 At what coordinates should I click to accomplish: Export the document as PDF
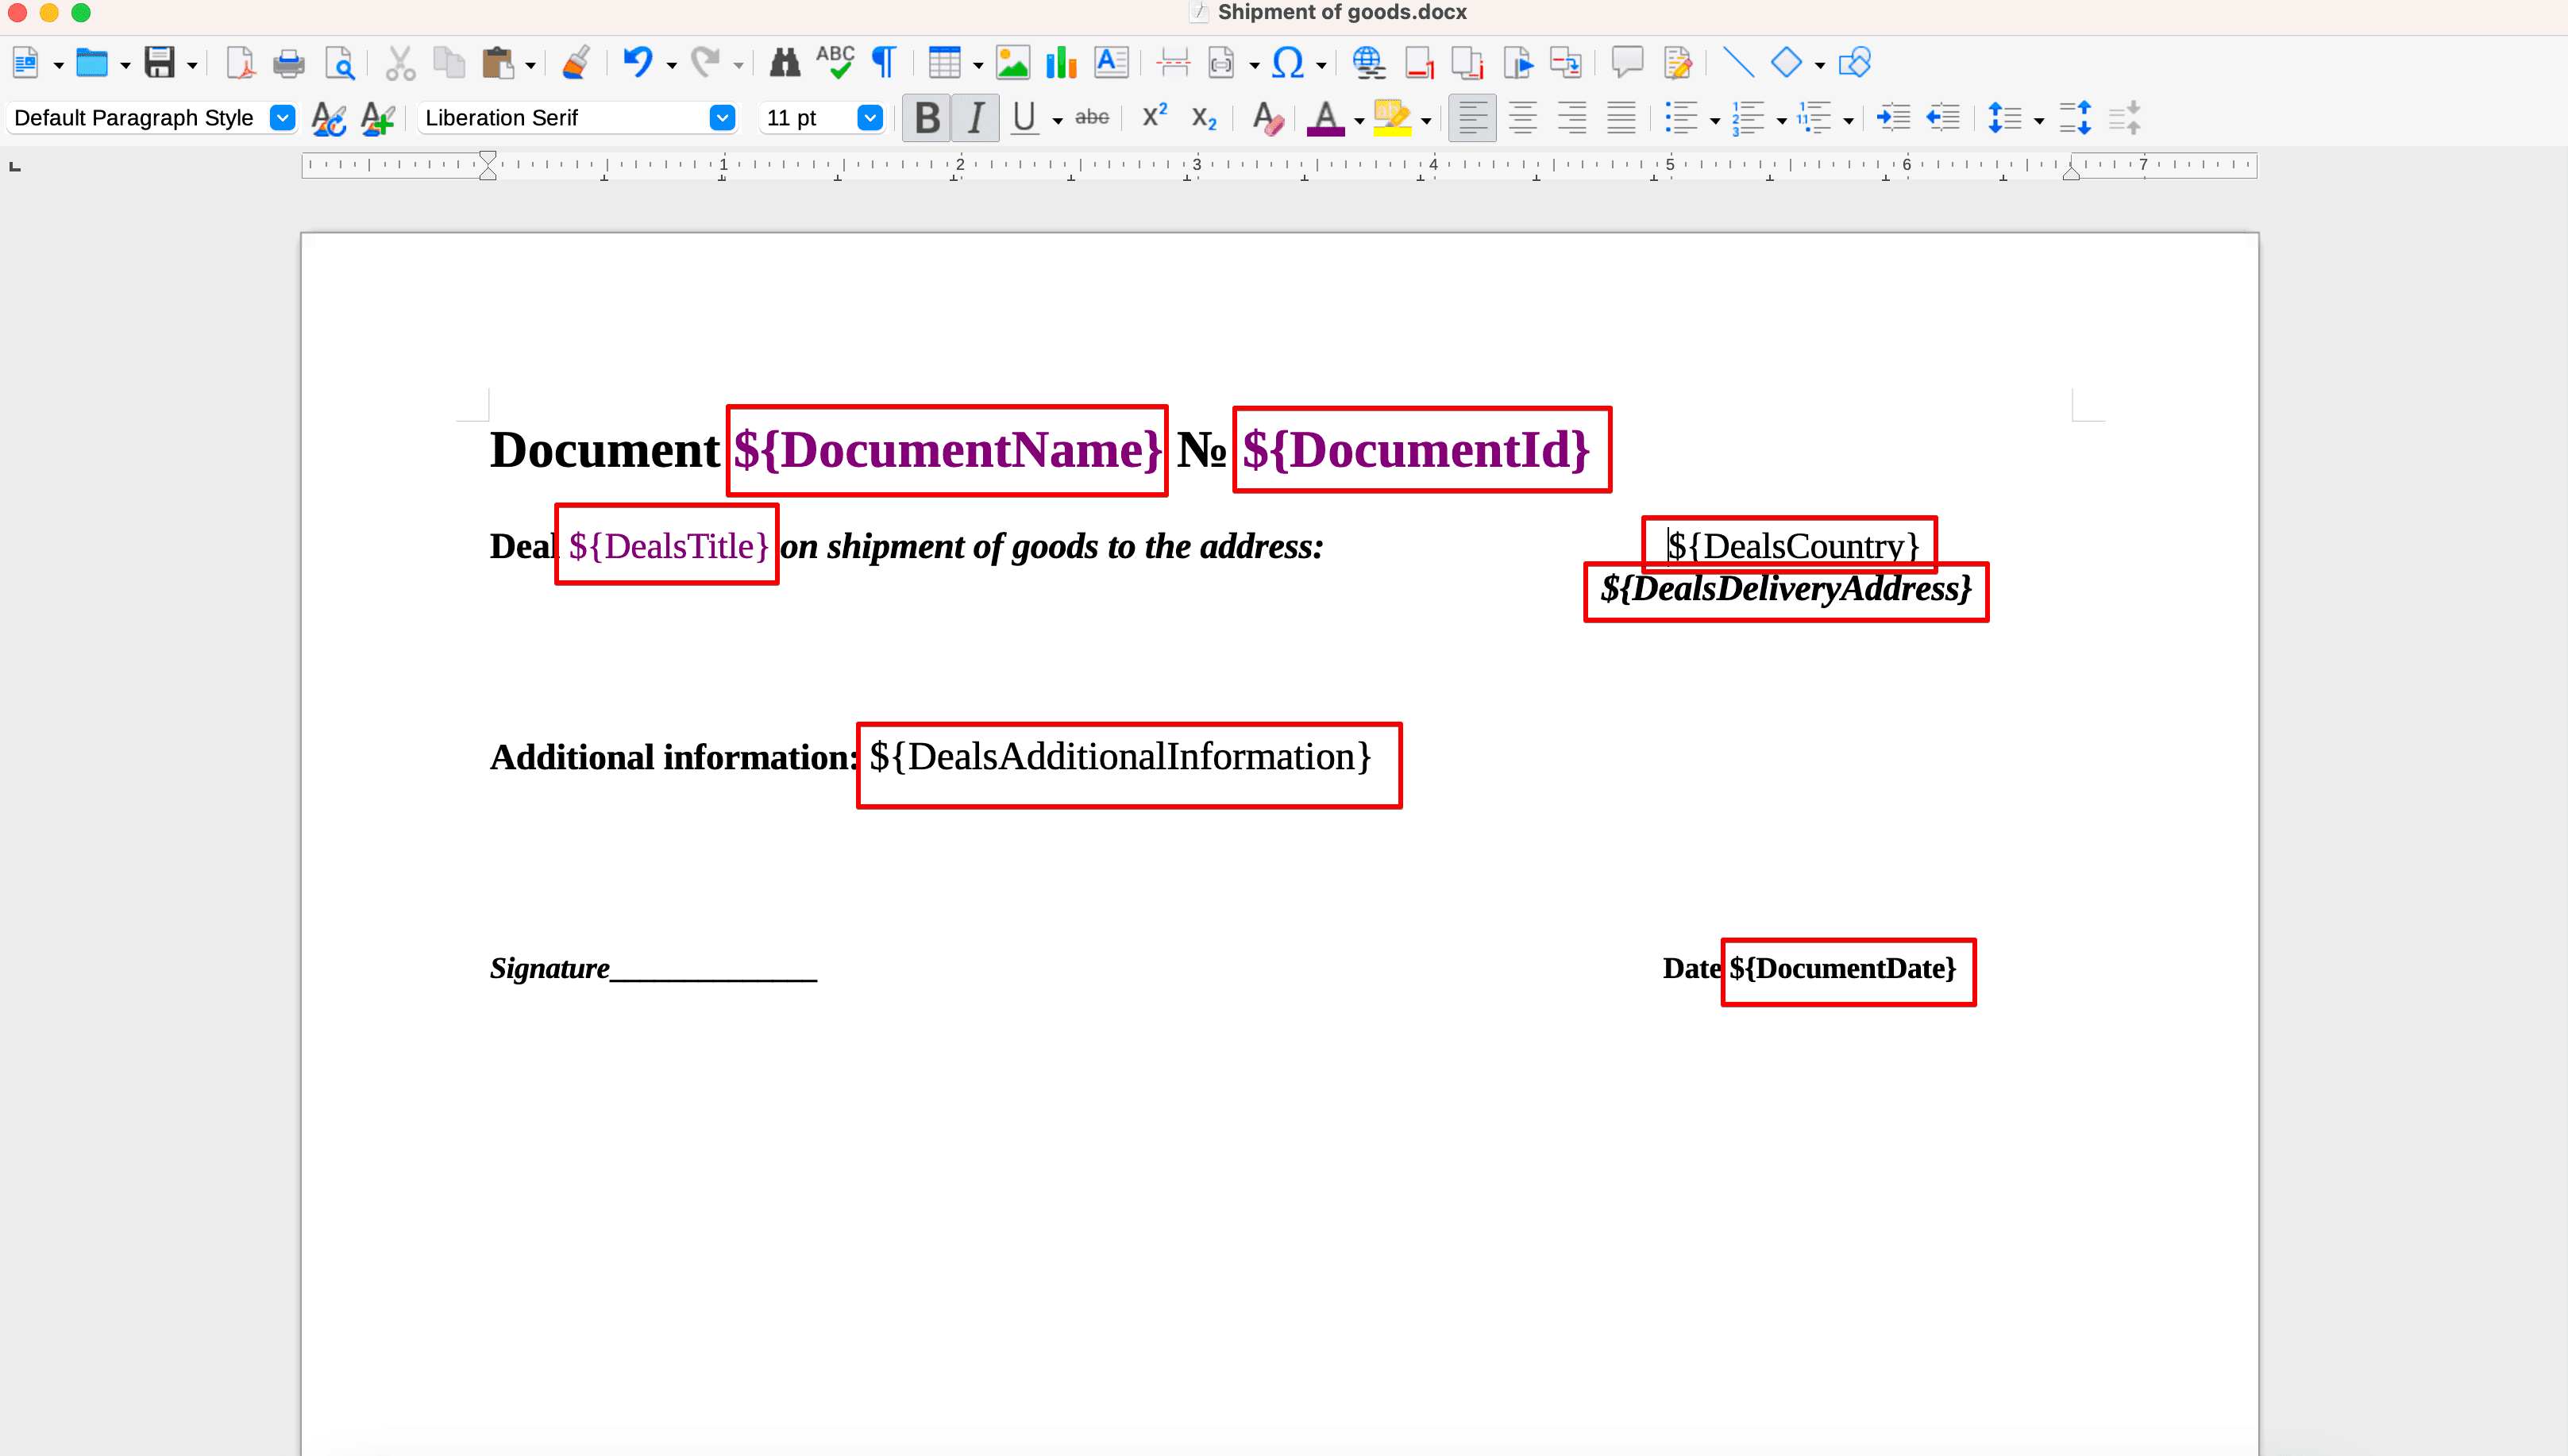point(240,62)
